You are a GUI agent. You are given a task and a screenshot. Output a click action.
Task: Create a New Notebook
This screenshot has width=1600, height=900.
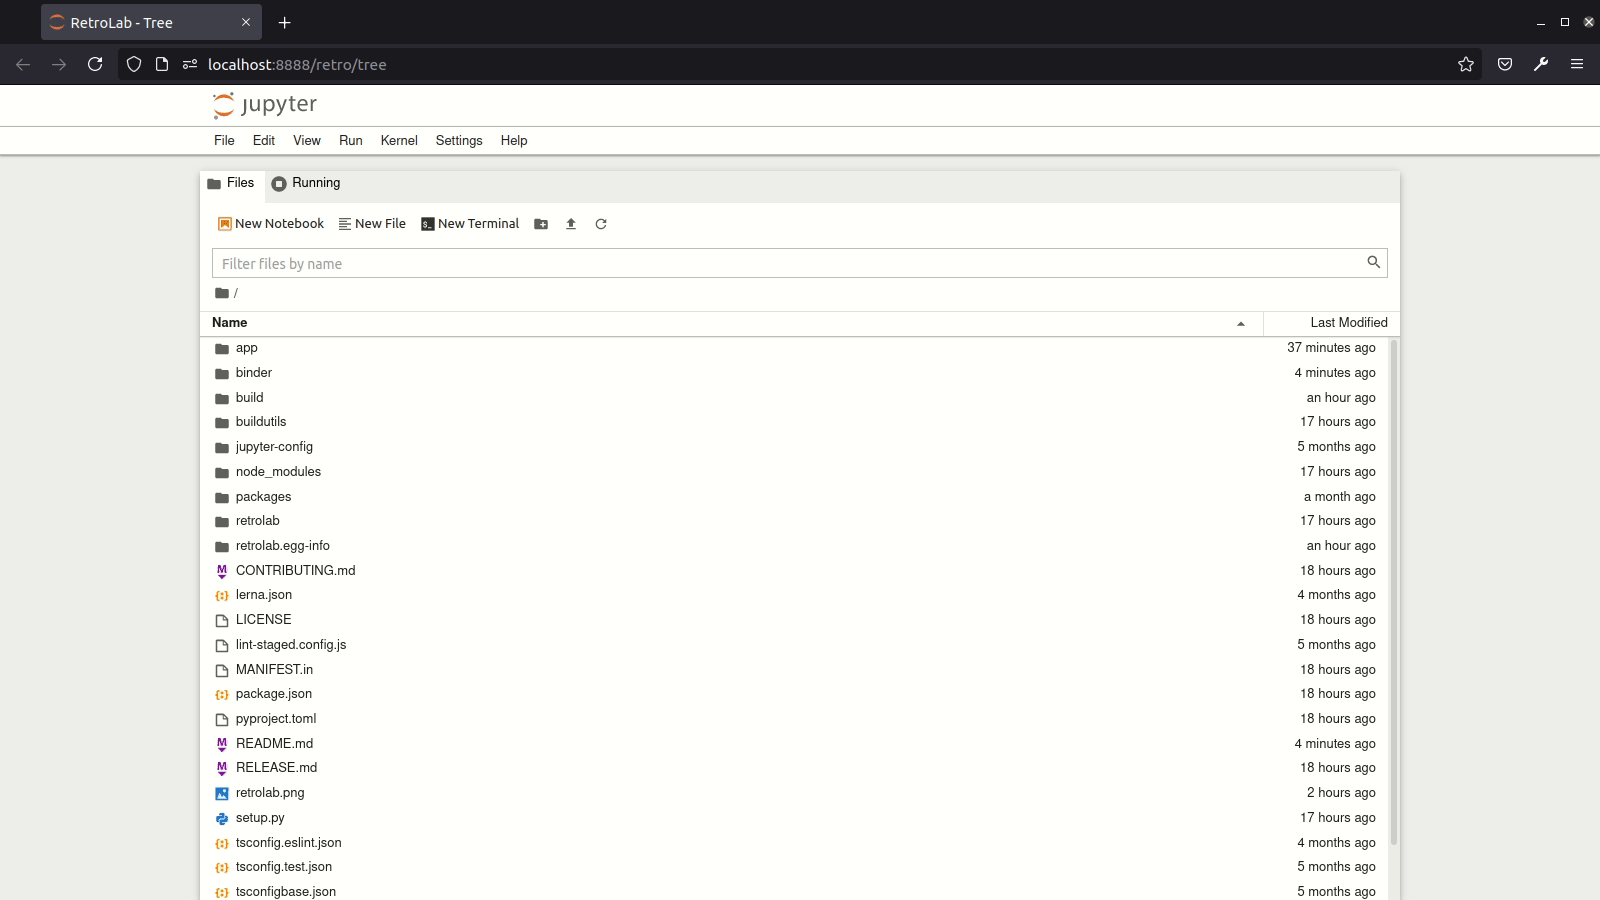point(271,224)
